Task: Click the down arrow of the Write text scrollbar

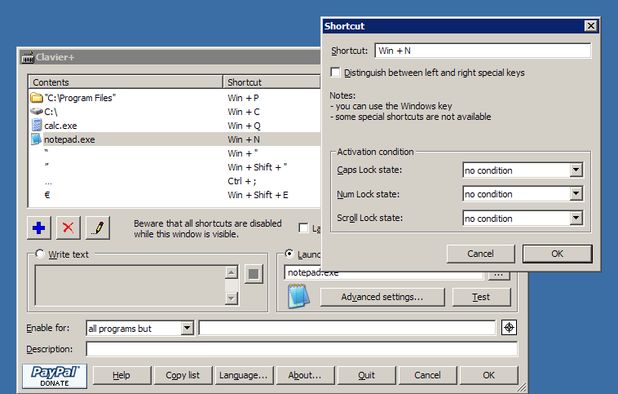Action: click(231, 298)
